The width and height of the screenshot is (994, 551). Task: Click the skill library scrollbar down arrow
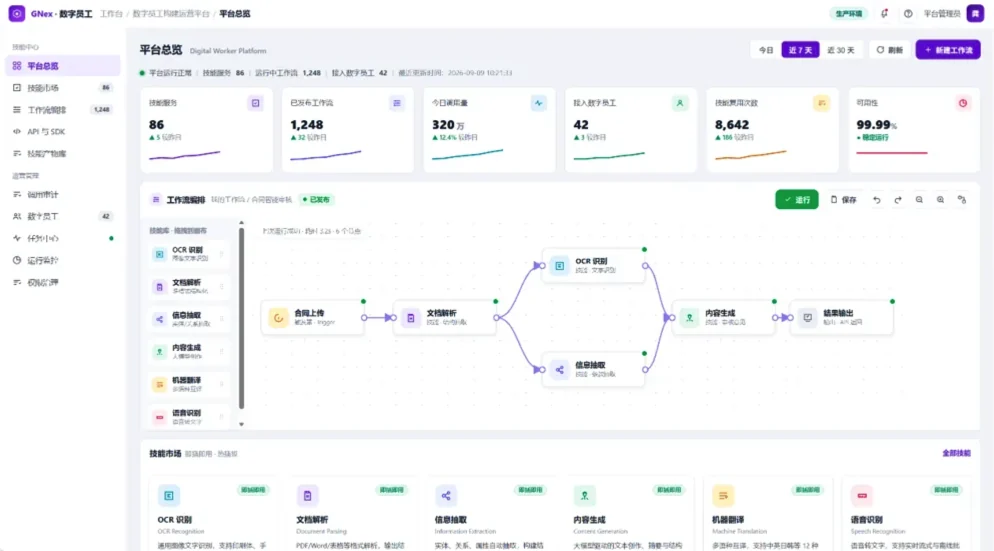tap(241, 424)
